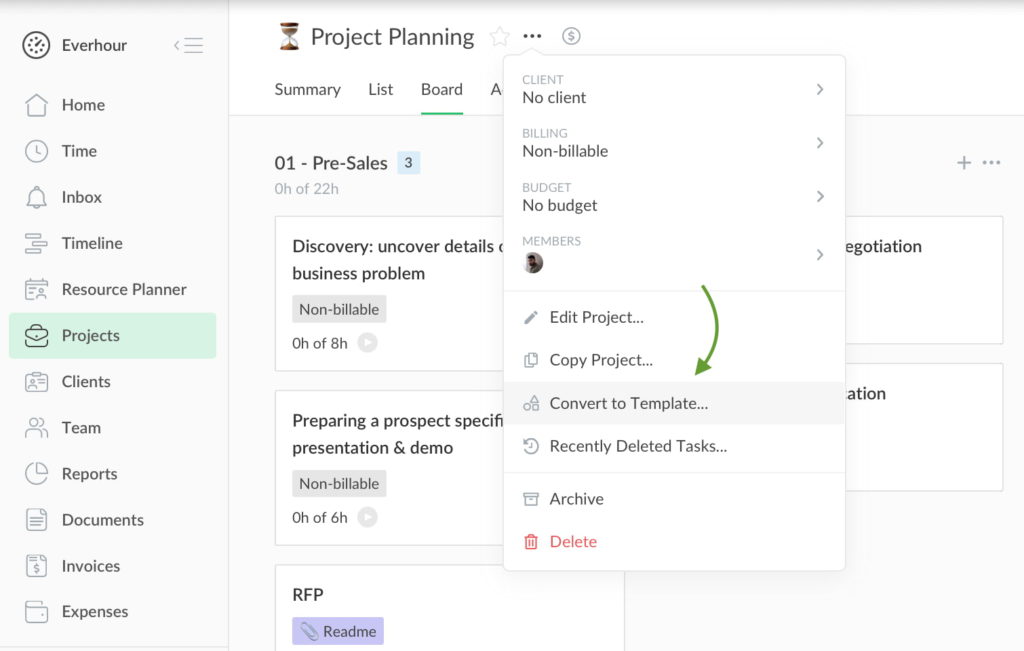
Task: Click the progress circle on Discovery task
Action: point(366,343)
